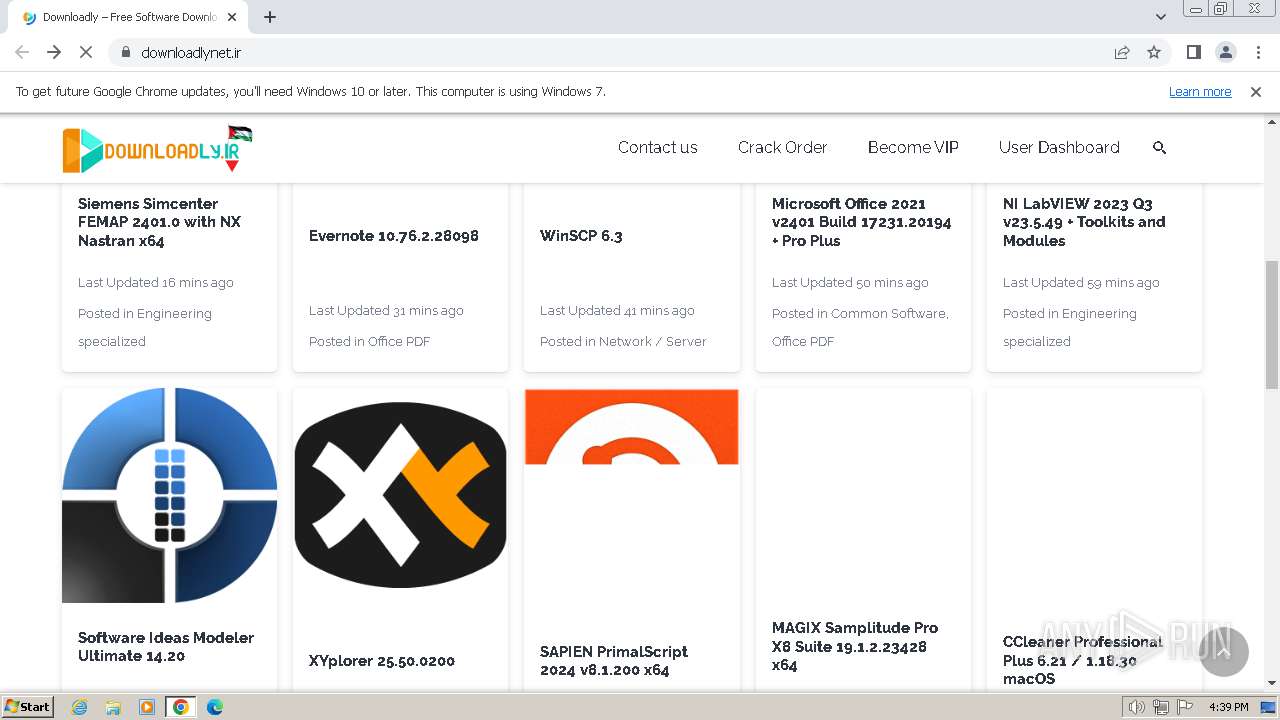Open the Chrome side panel icon

tap(1193, 52)
